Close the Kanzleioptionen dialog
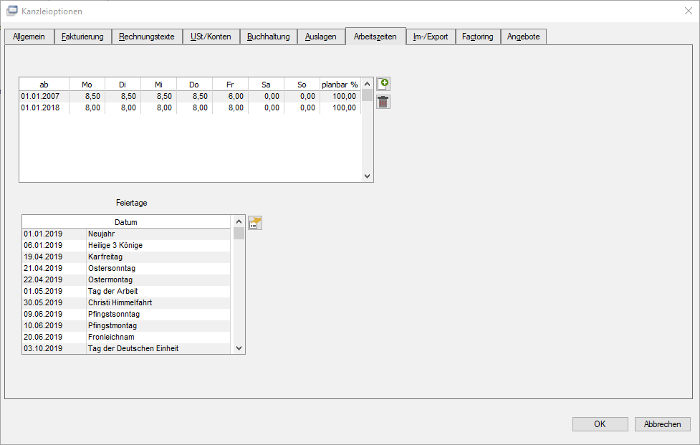This screenshot has width=700, height=445. 688,11
